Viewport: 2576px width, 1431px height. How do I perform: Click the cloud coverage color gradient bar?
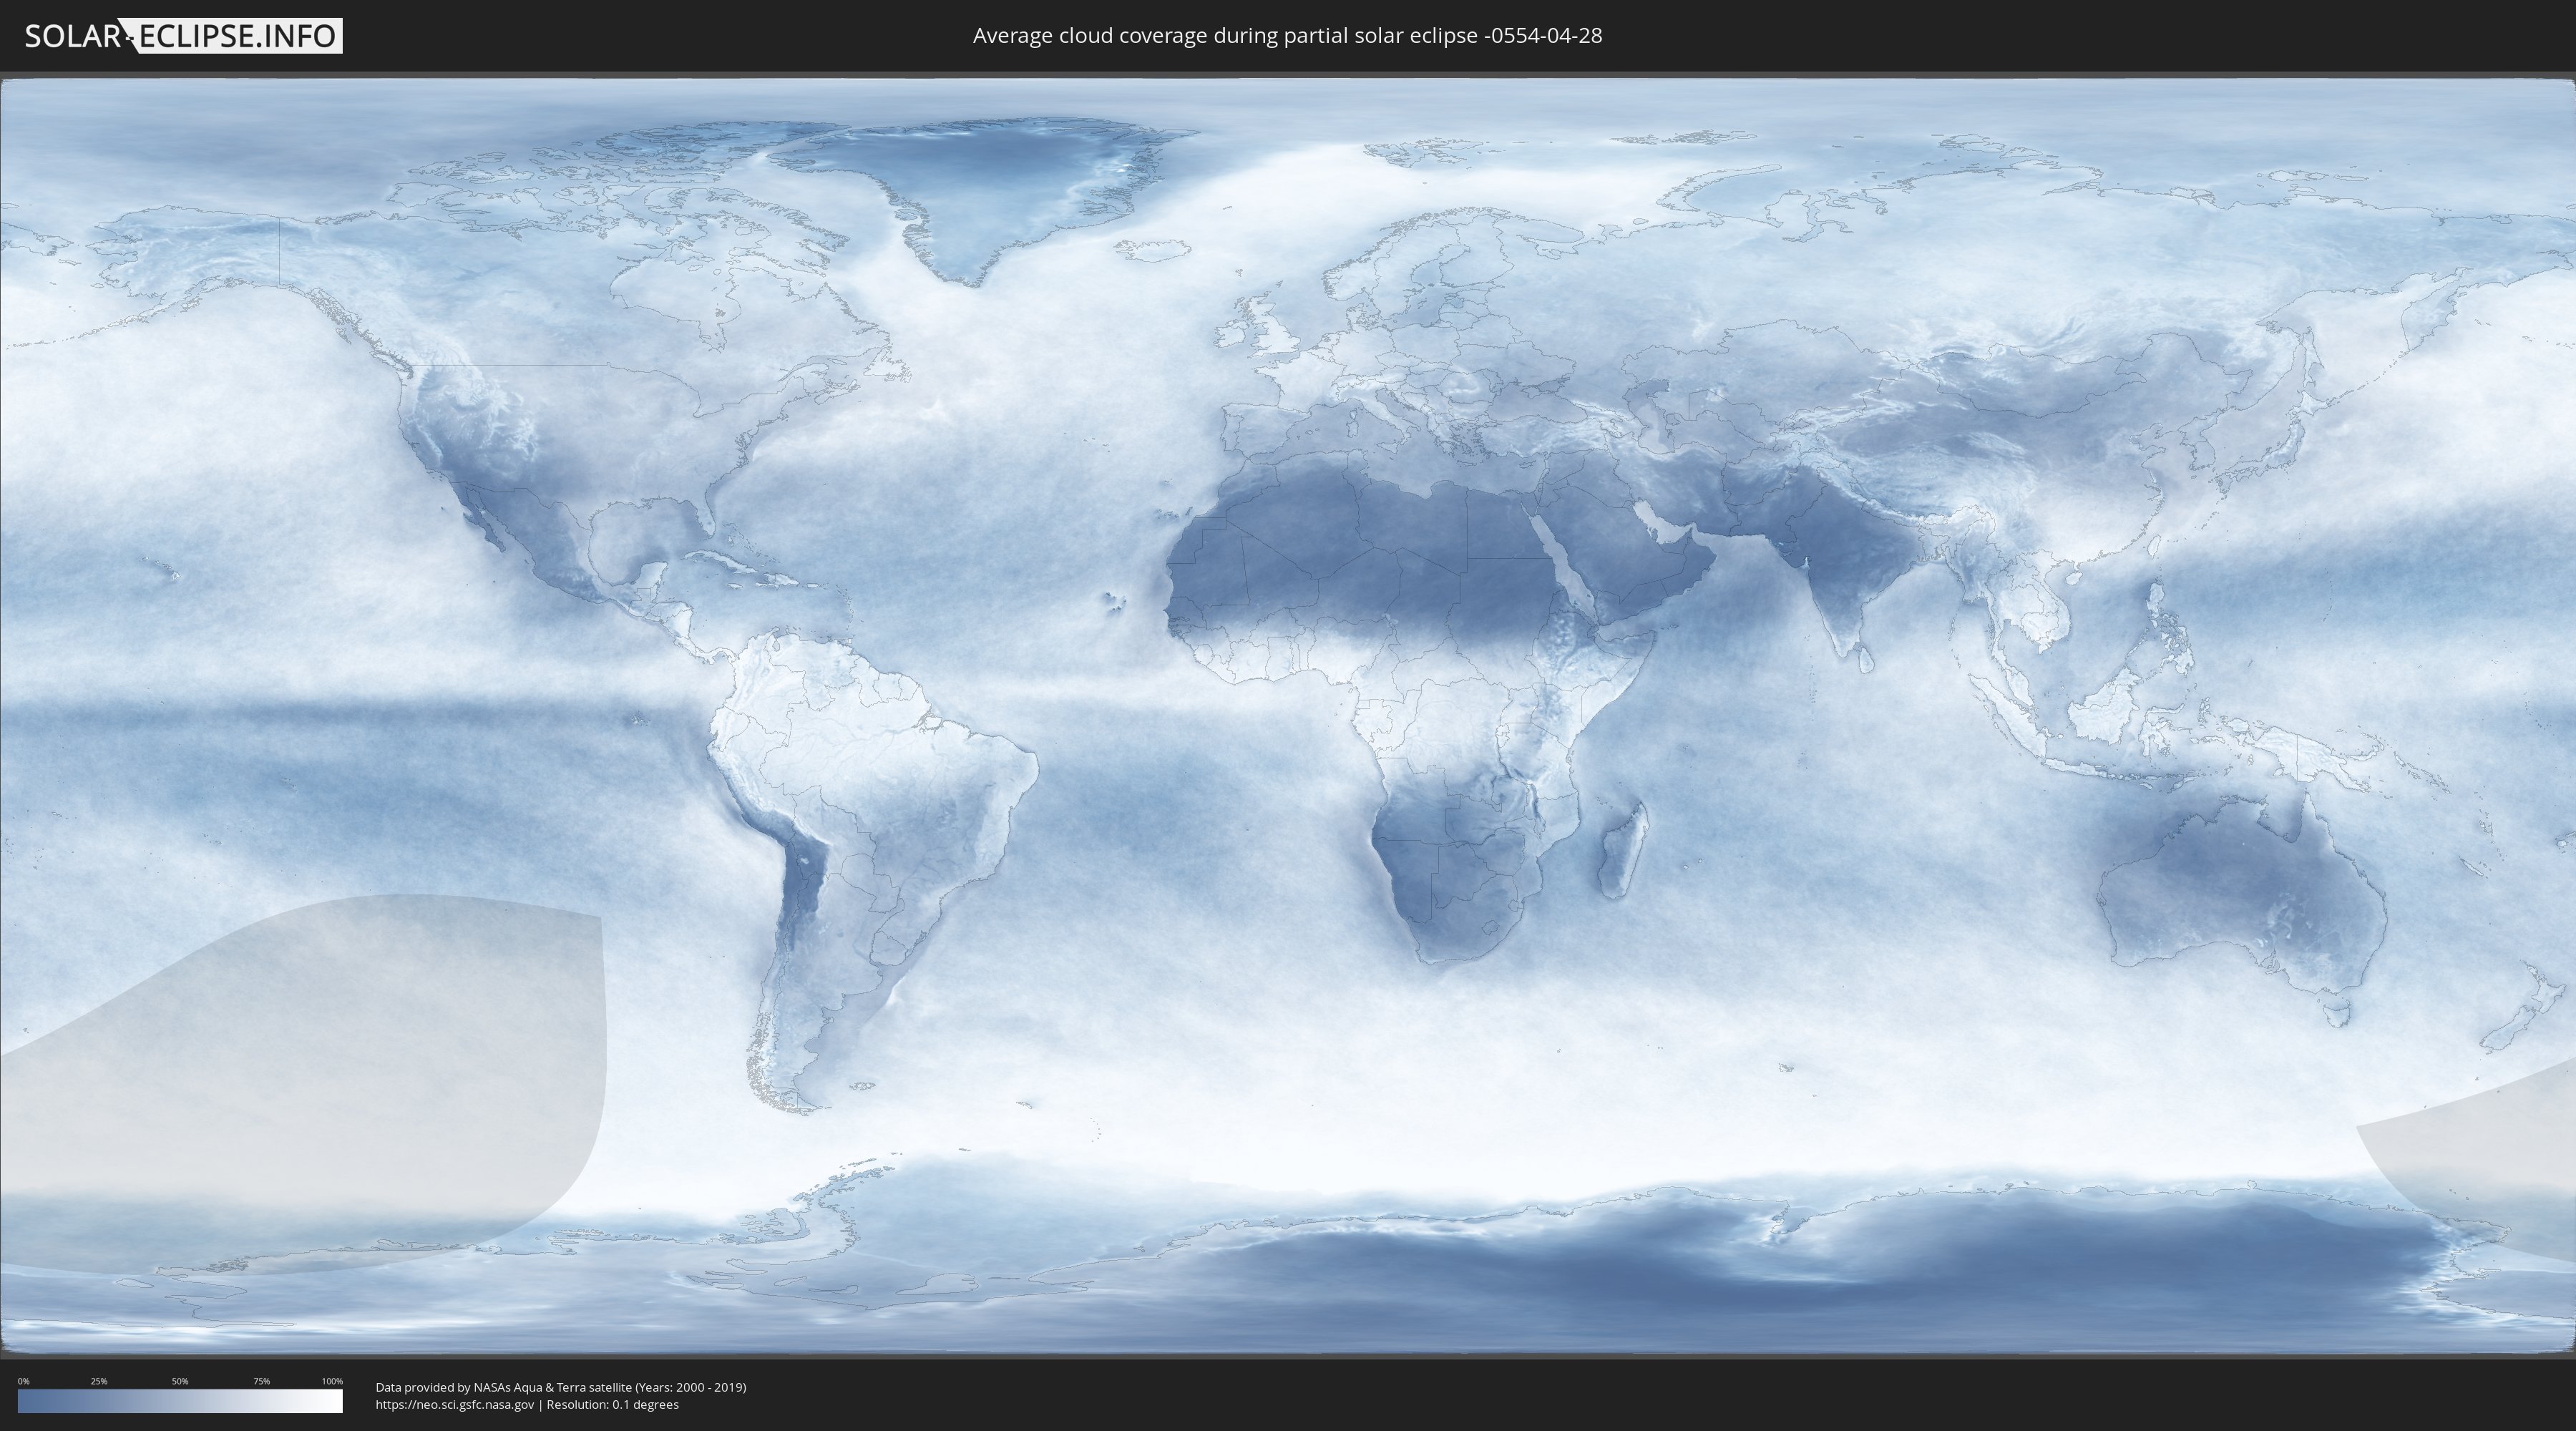click(x=180, y=1401)
